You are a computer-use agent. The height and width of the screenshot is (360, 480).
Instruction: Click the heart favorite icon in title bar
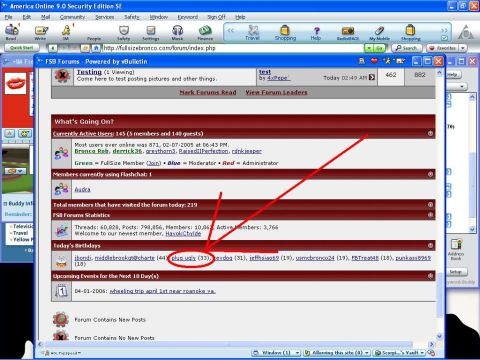pyautogui.click(x=374, y=61)
